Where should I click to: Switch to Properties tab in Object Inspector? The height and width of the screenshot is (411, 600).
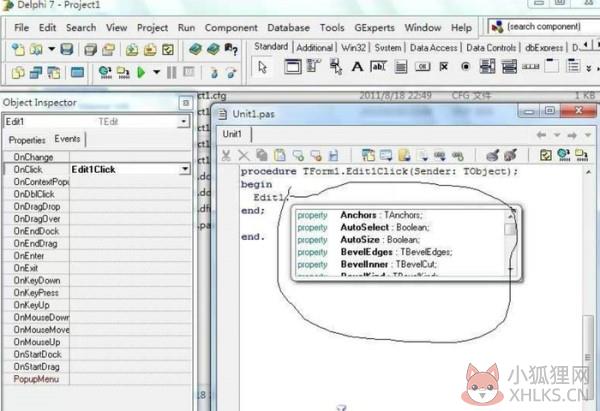[x=27, y=140]
